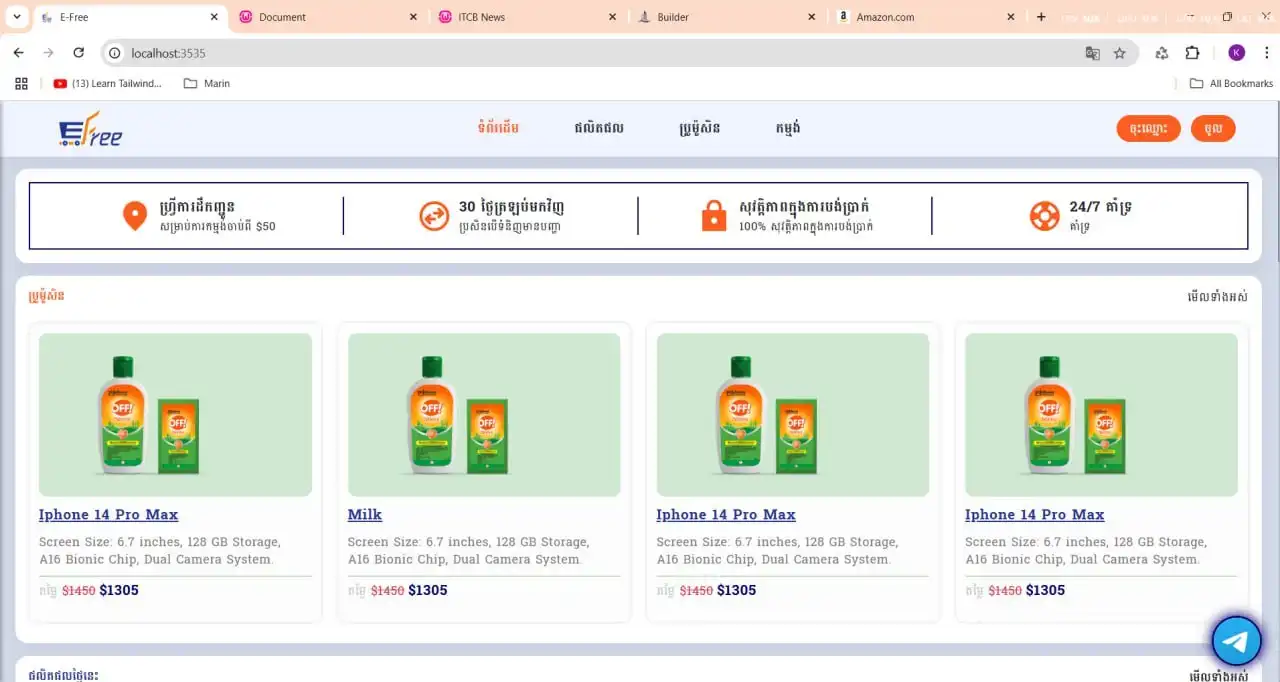Screen dimensions: 1280x682
Task: Click the orange padlock security icon
Action: point(714,215)
